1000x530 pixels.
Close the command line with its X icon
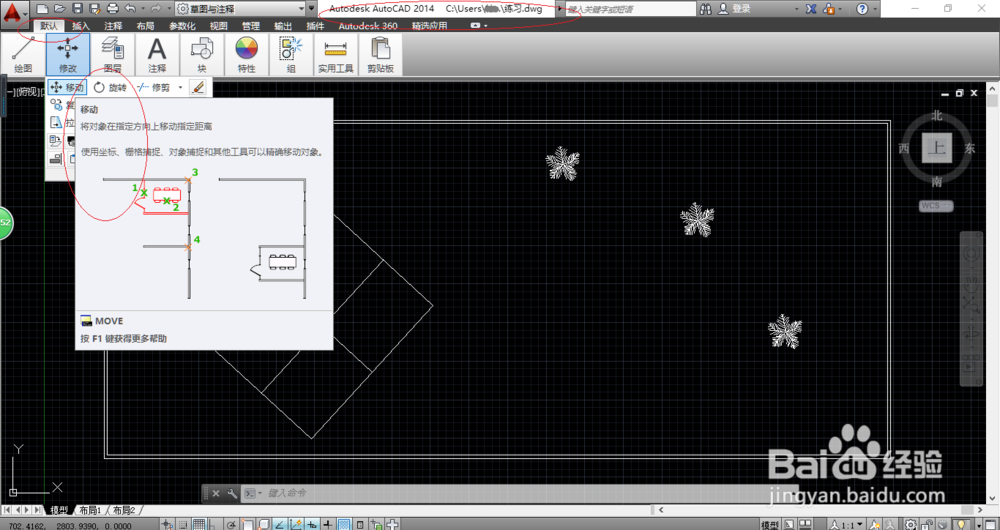216,493
